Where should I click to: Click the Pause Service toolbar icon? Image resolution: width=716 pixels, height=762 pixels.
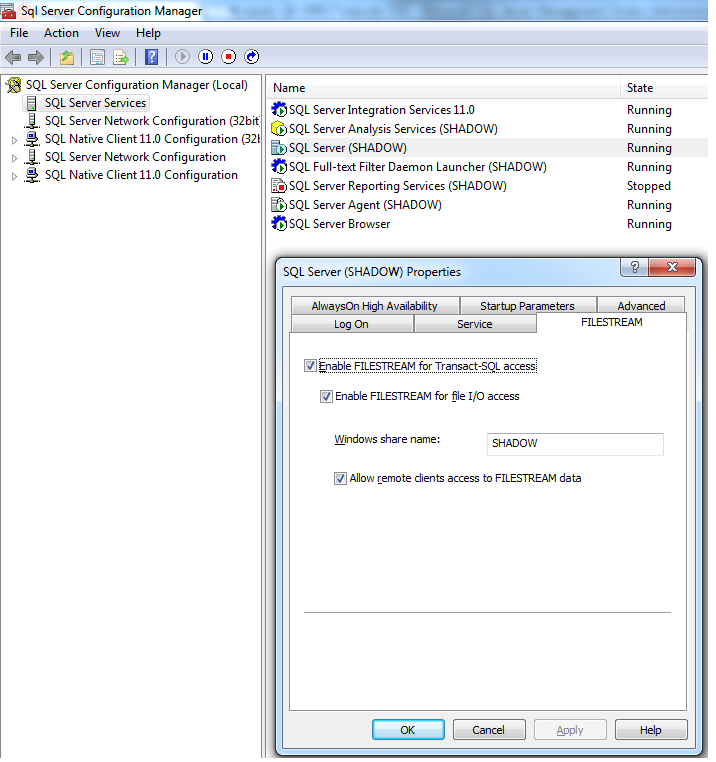point(206,57)
